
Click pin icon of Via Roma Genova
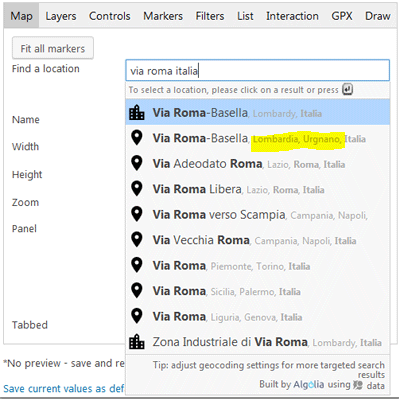[137, 316]
